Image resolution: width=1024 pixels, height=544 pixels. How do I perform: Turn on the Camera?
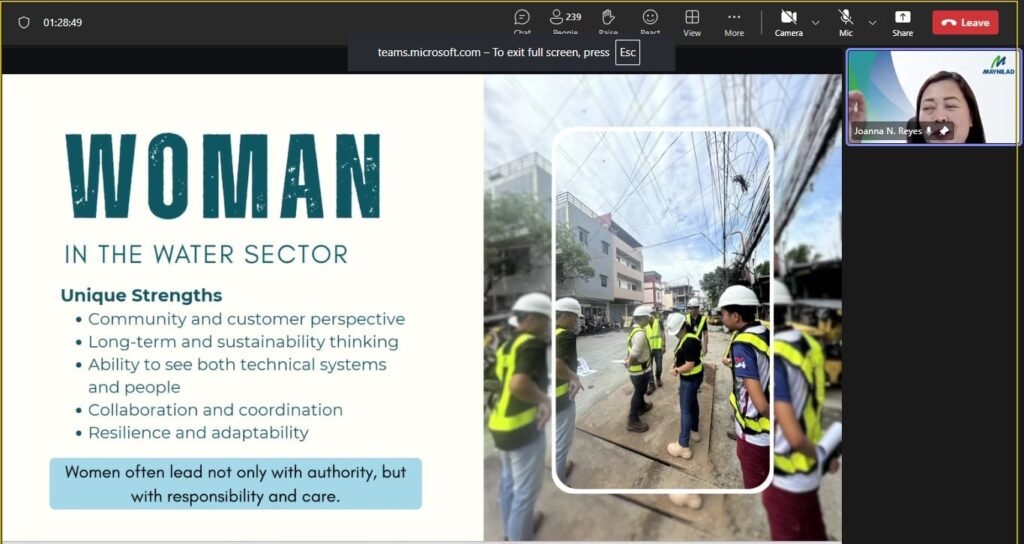coord(788,21)
